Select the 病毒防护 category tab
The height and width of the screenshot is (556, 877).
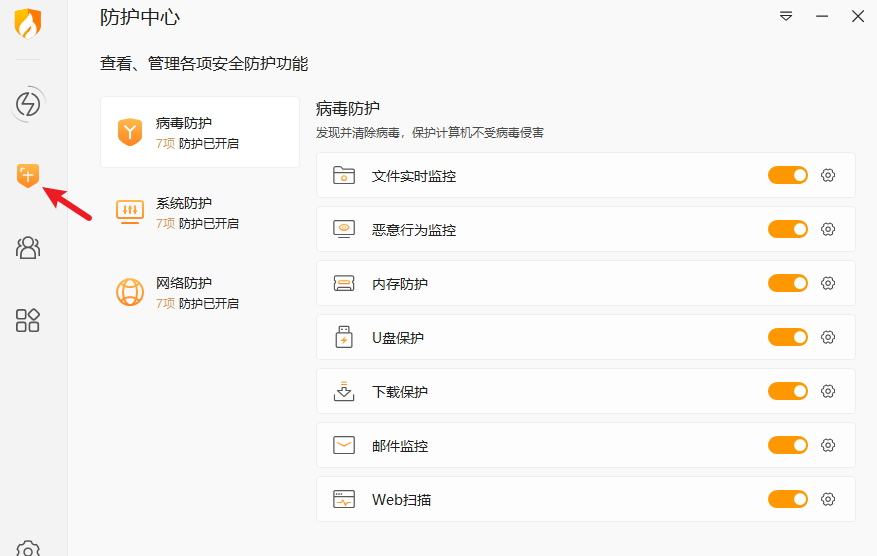click(200, 132)
